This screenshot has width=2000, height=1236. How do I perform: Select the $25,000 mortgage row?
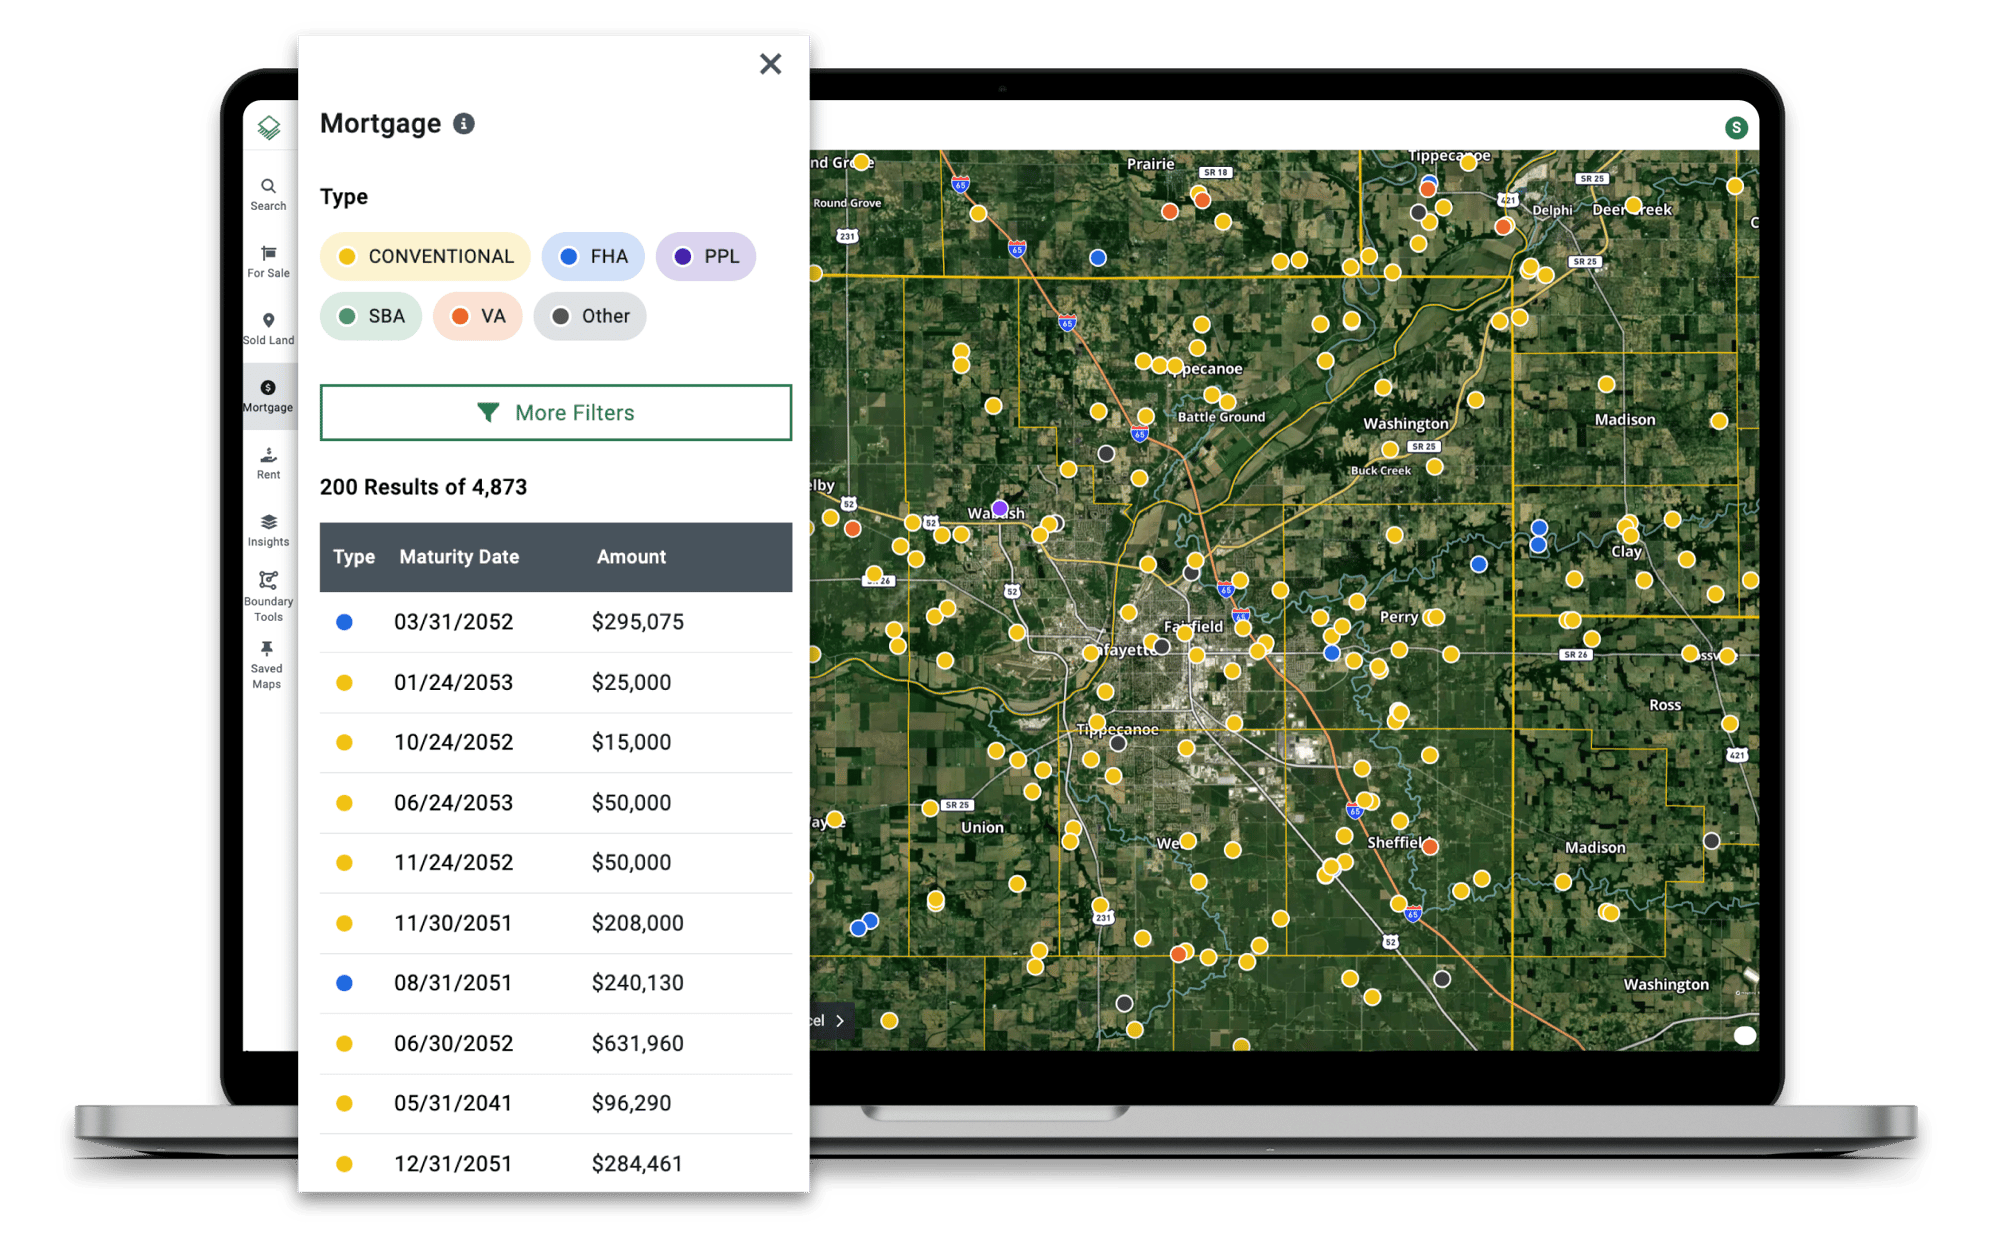point(556,682)
